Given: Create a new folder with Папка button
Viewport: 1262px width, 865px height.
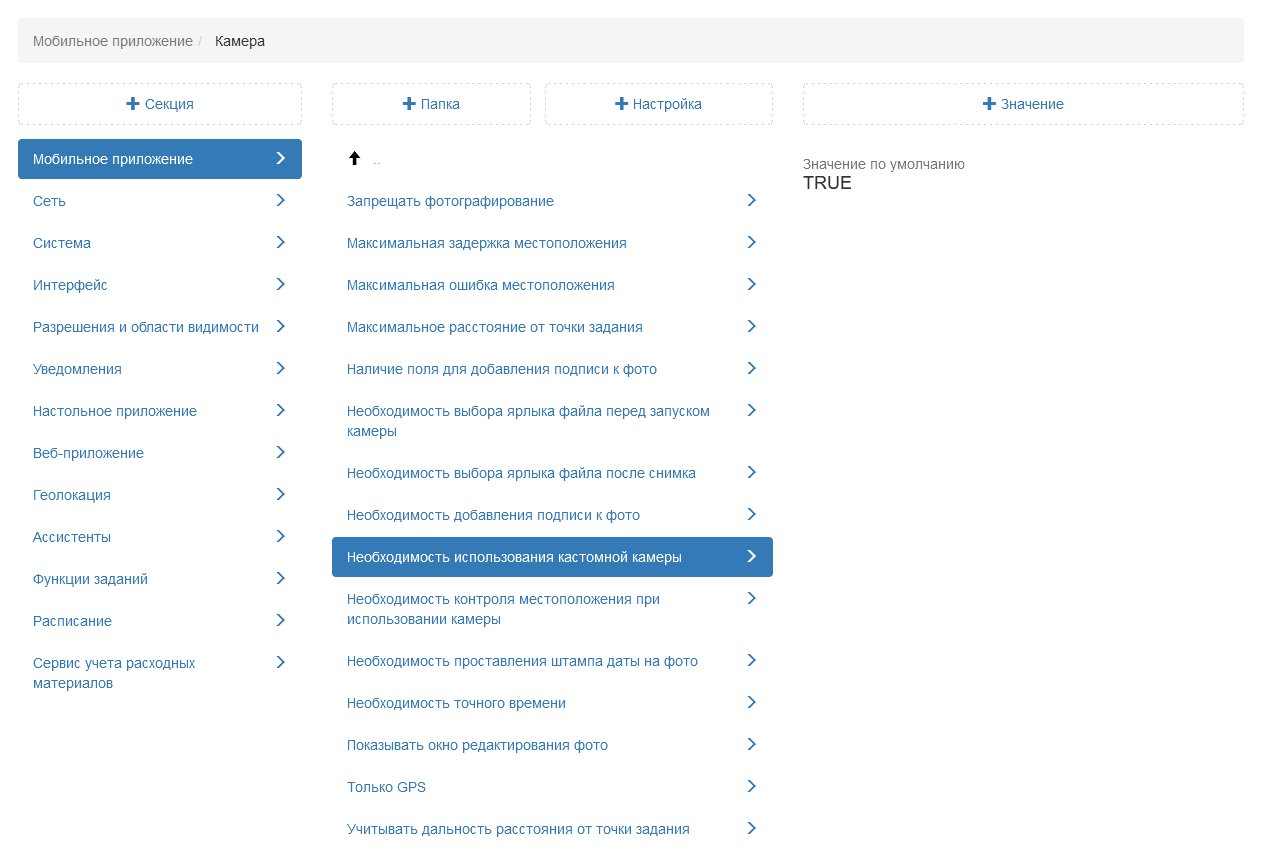Looking at the screenshot, I should pyautogui.click(x=431, y=104).
